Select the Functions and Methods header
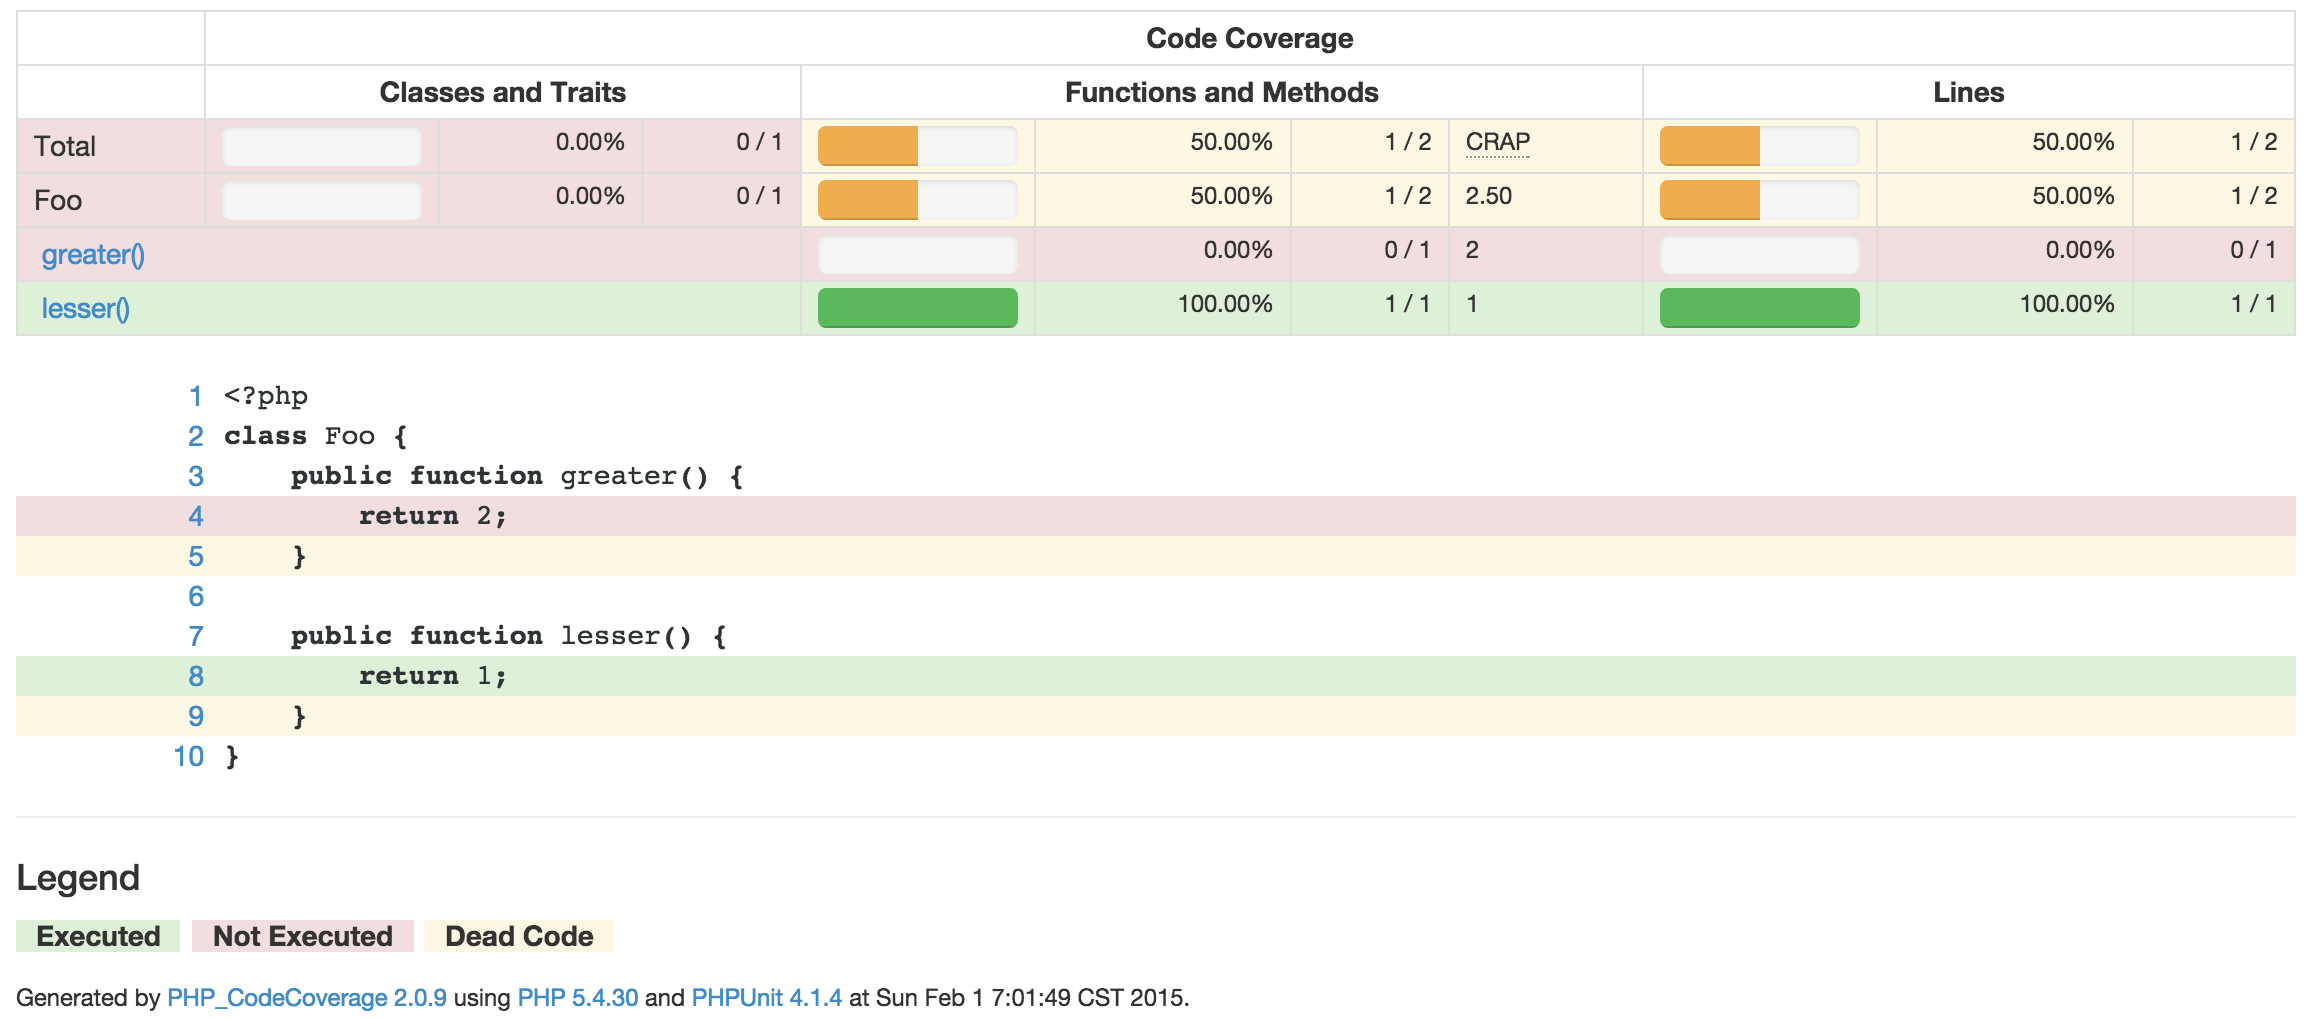Image resolution: width=2314 pixels, height=1018 pixels. [1222, 92]
